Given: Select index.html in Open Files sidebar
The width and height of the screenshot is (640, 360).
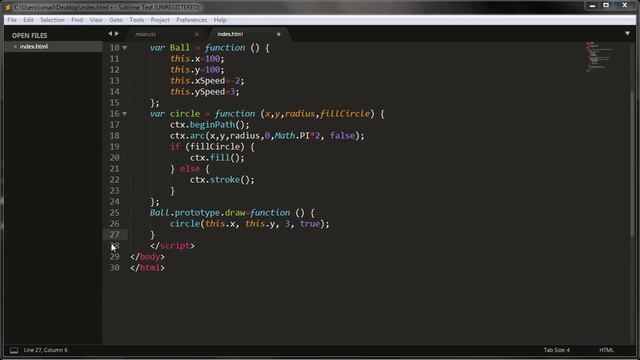Looking at the screenshot, I should coord(34,47).
